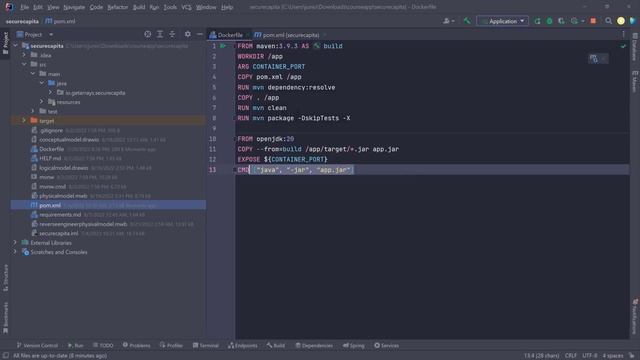640x360 pixels.
Task: Open the File menu
Action: pos(24,7)
